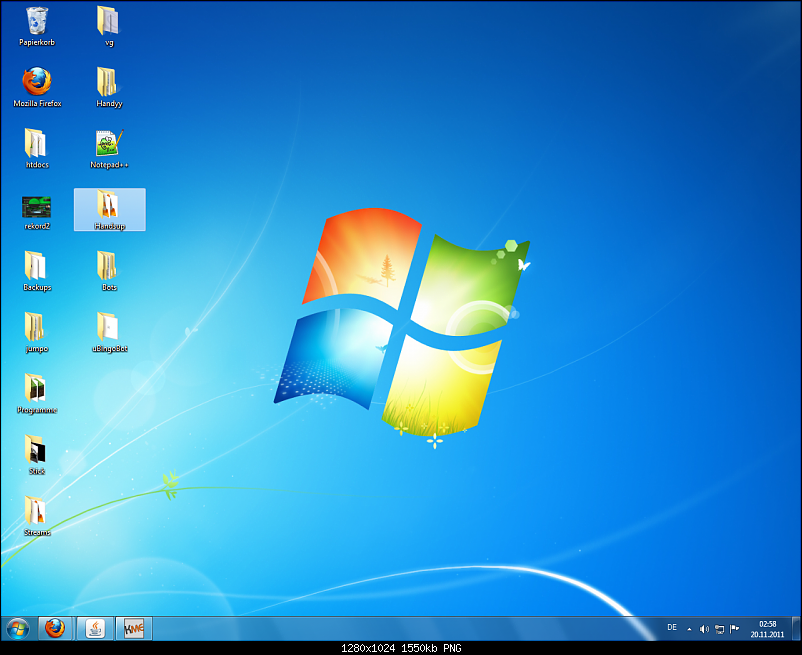
Task: Select the Programme folder on desktop
Action: click(36, 390)
